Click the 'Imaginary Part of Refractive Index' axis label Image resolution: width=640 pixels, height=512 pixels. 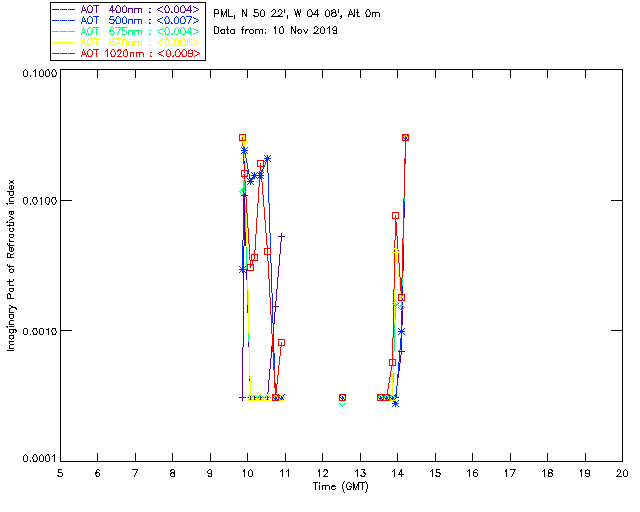pos(13,266)
